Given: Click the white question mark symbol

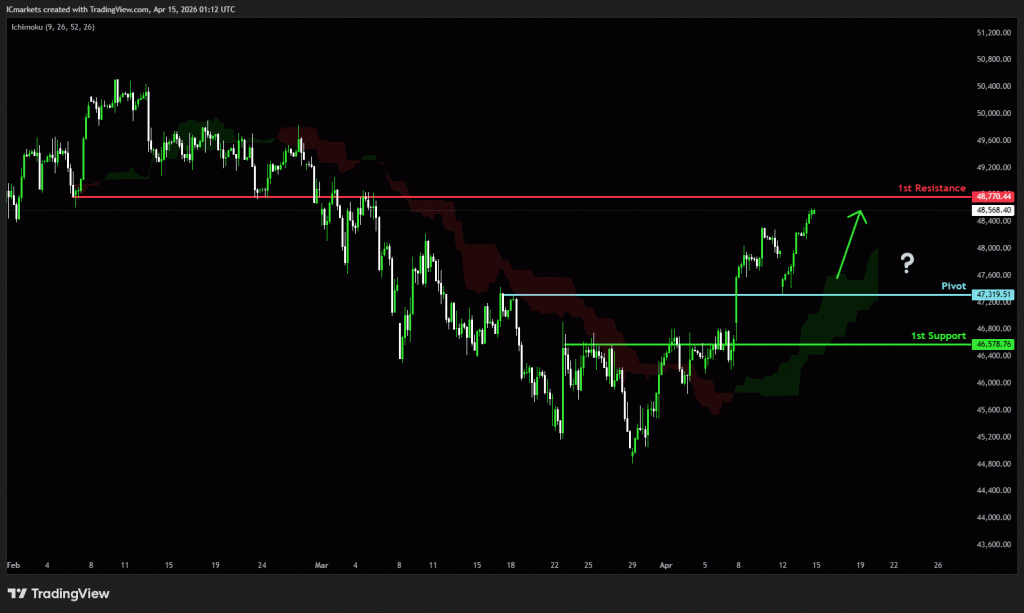Looking at the screenshot, I should pos(906,264).
